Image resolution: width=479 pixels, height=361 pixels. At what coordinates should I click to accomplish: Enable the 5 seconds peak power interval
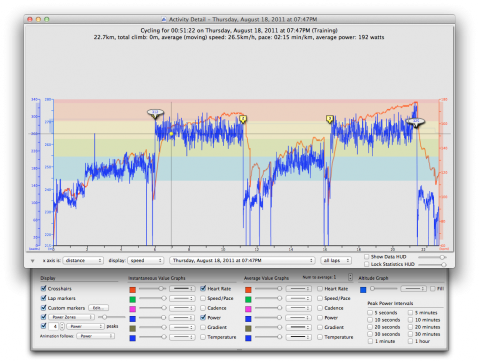pos(370,313)
